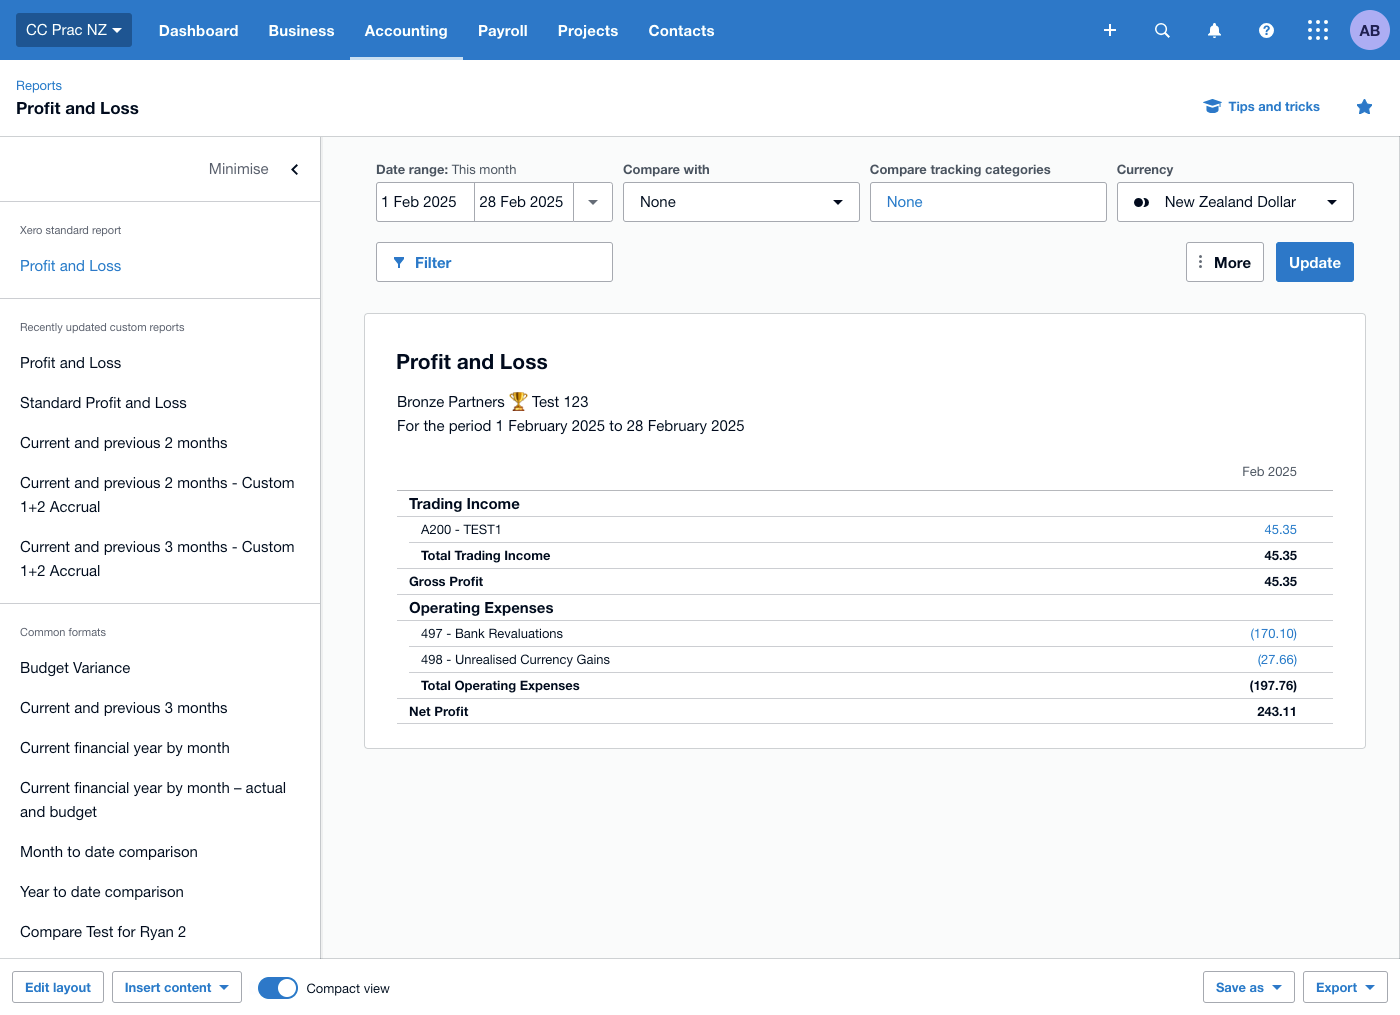Click the Net Profit value 243.11
This screenshot has width=1400, height=1015.
tap(1276, 712)
